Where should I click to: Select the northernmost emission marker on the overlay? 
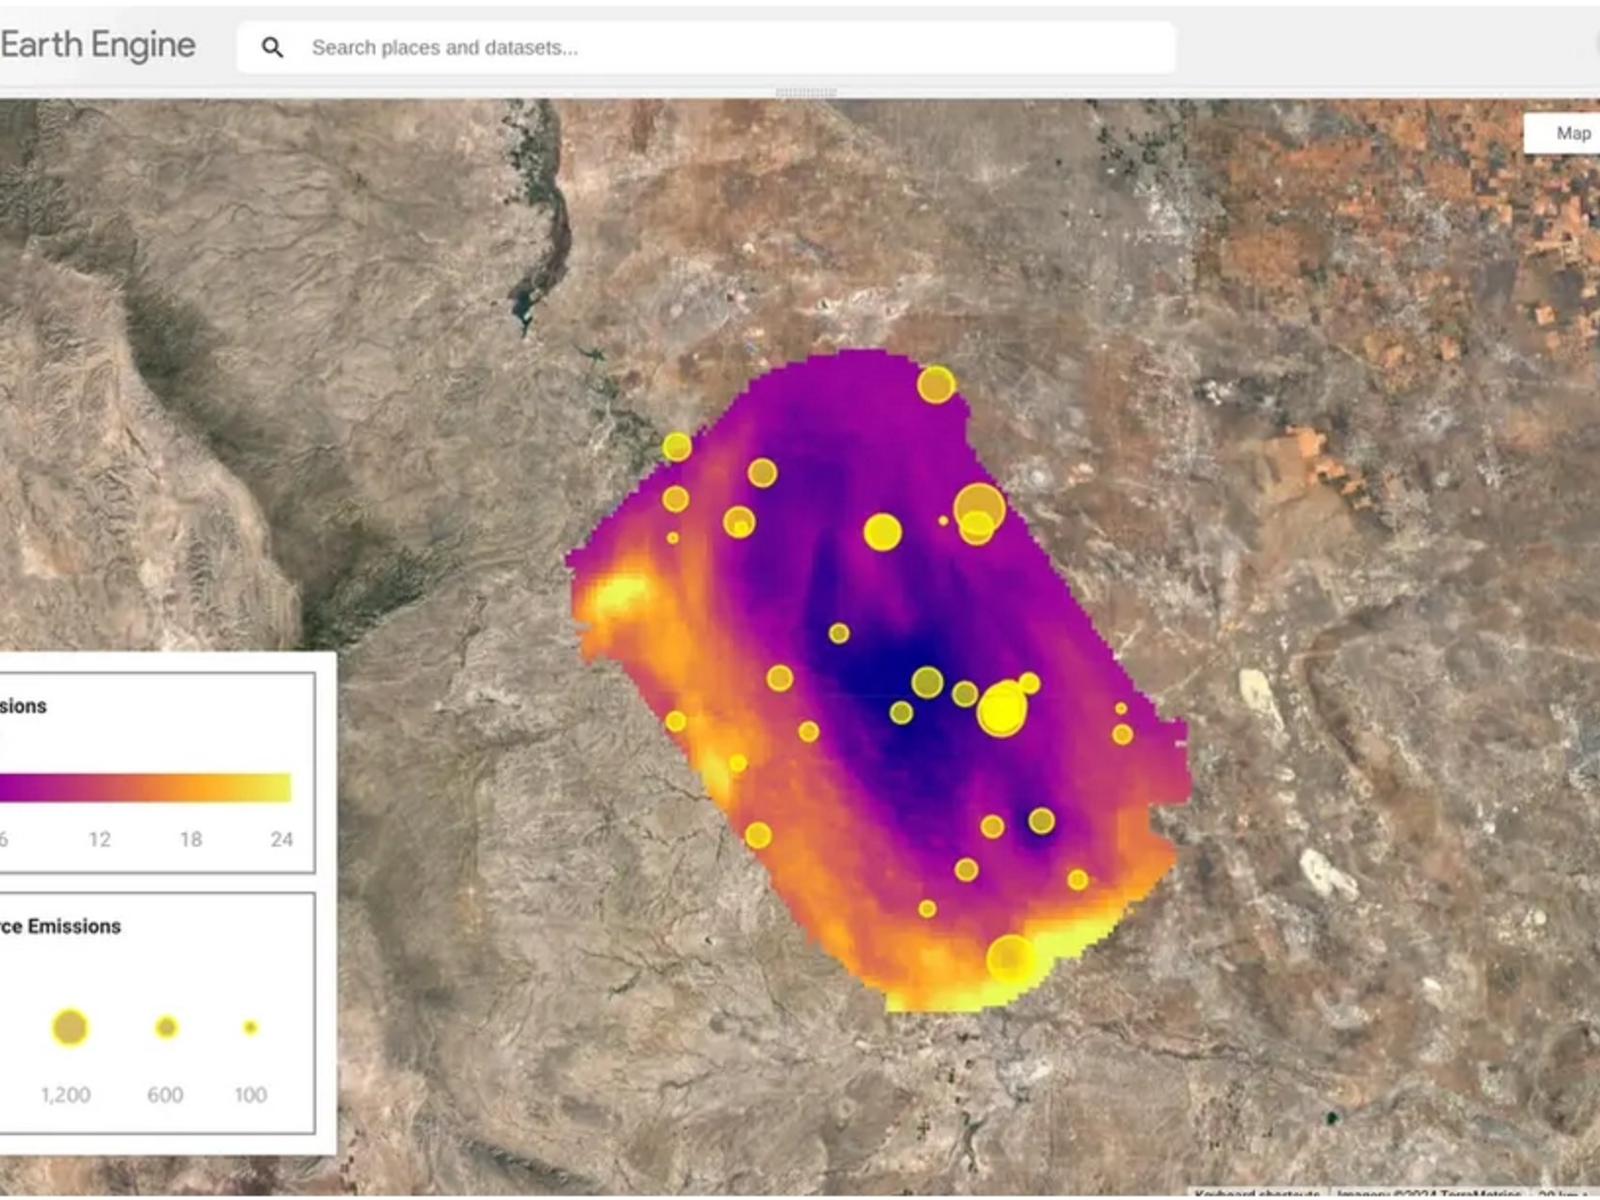[x=936, y=385]
